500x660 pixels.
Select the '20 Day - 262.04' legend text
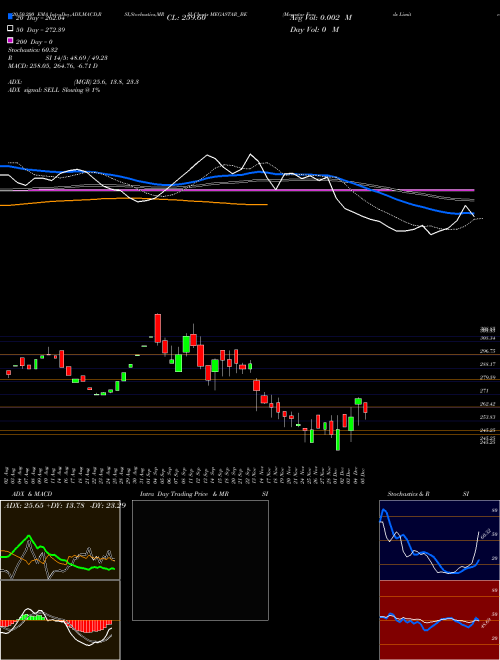40,17
